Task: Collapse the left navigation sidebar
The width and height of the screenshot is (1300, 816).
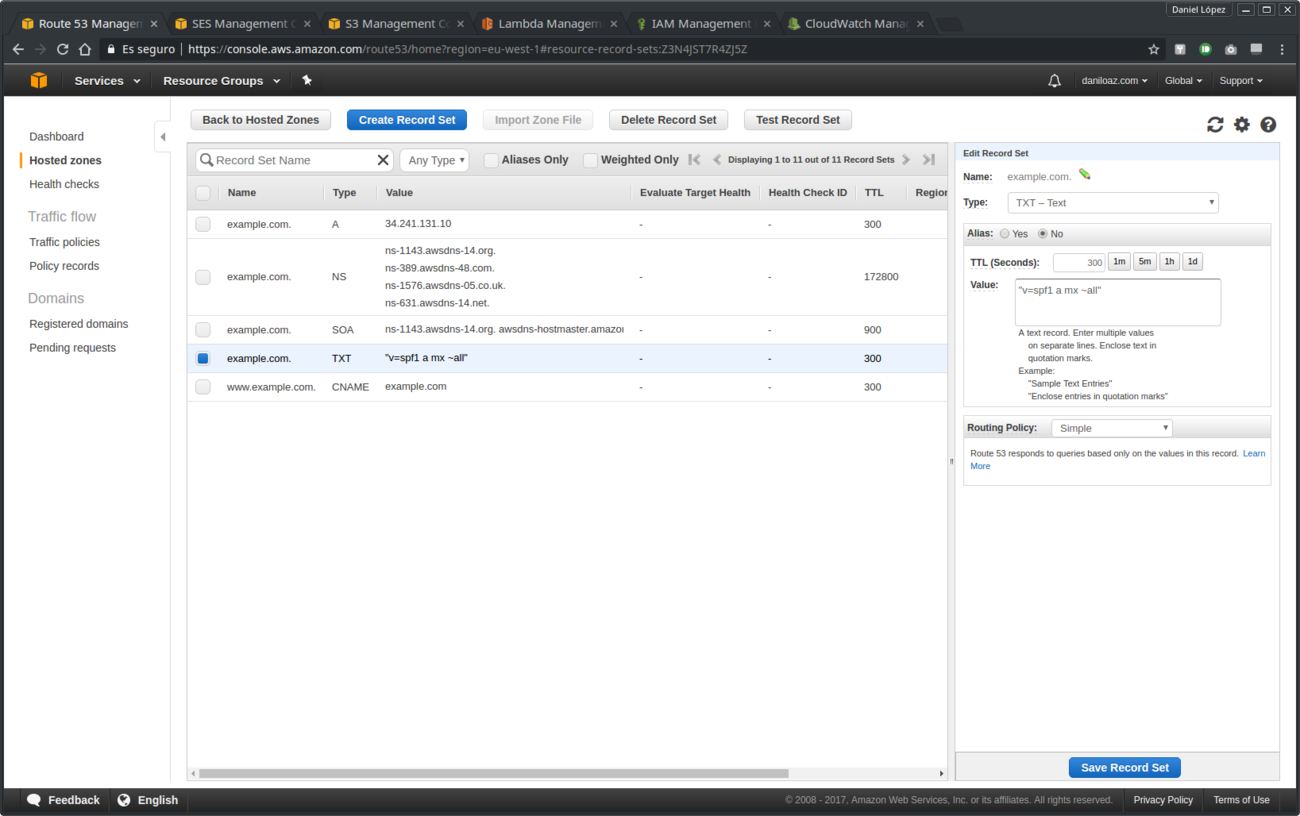Action: (x=163, y=137)
